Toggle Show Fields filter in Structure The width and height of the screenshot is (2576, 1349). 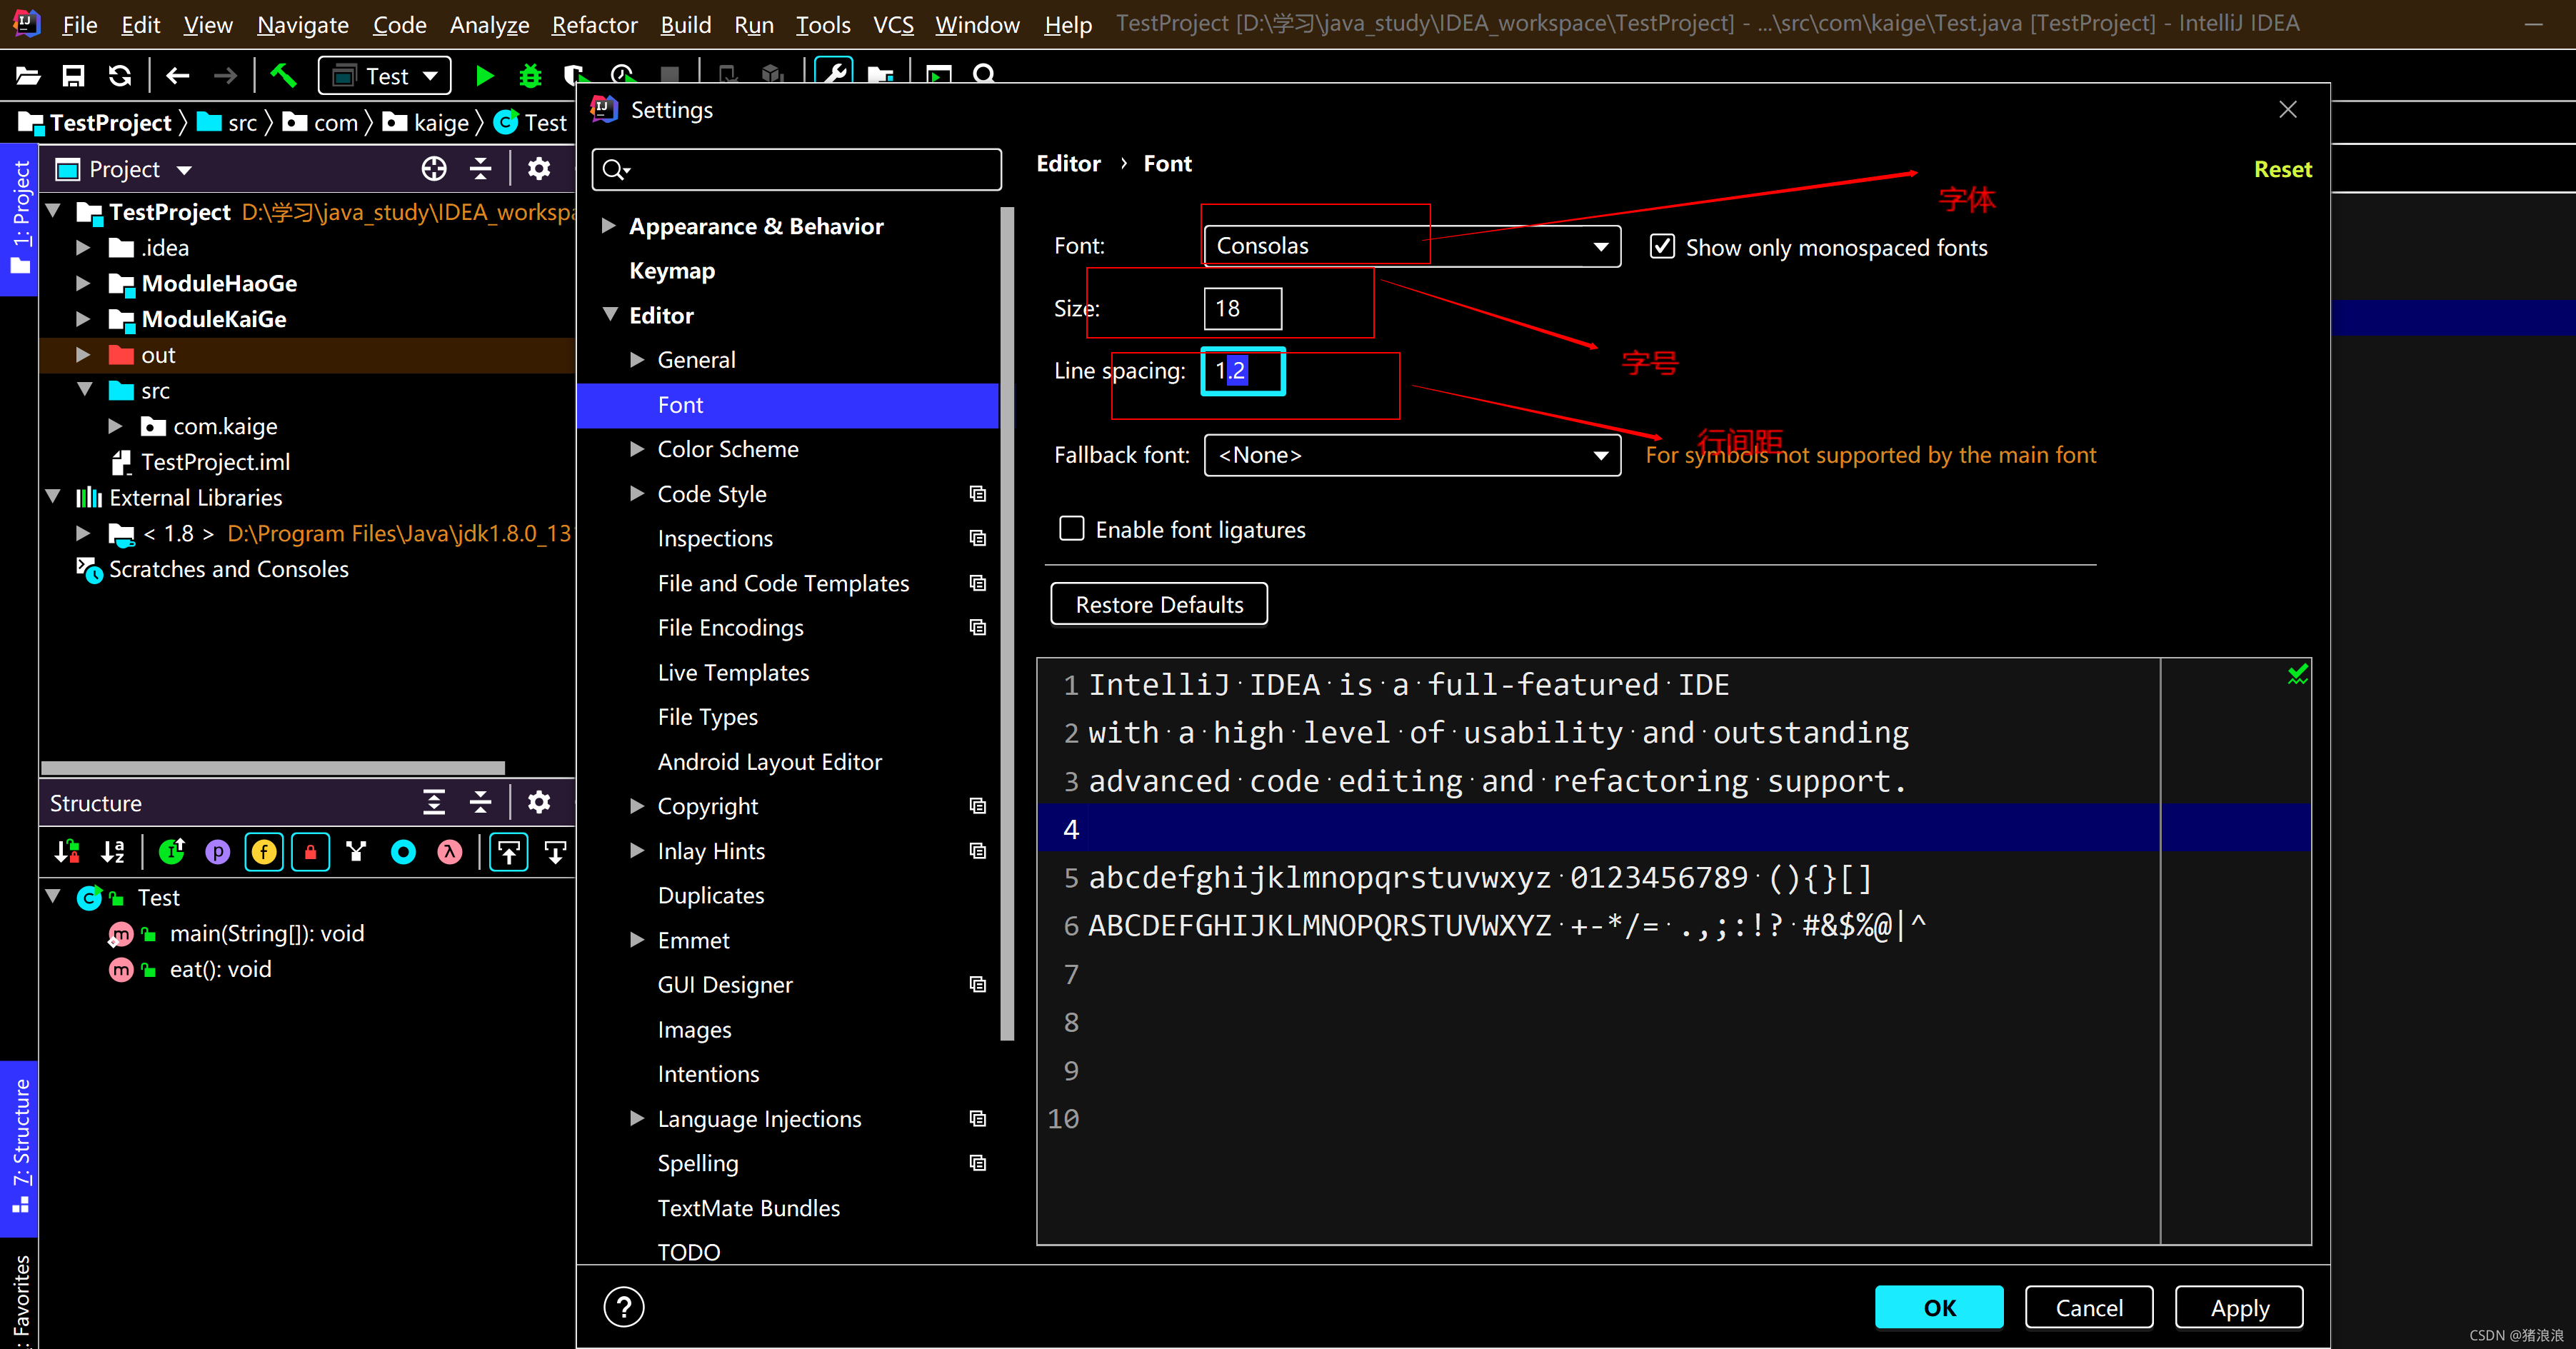(264, 852)
